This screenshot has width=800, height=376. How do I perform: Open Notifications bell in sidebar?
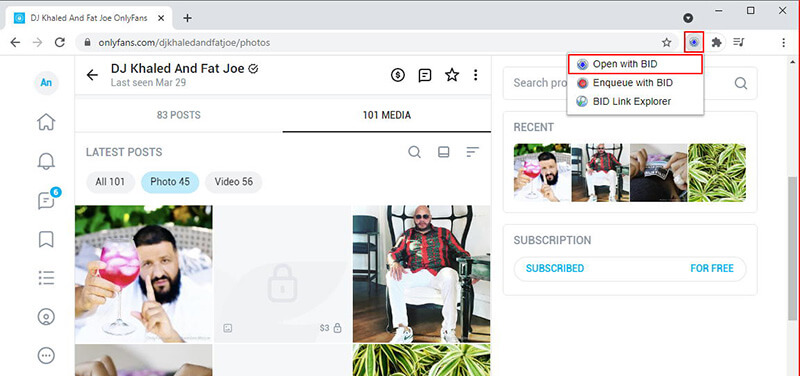tap(46, 161)
